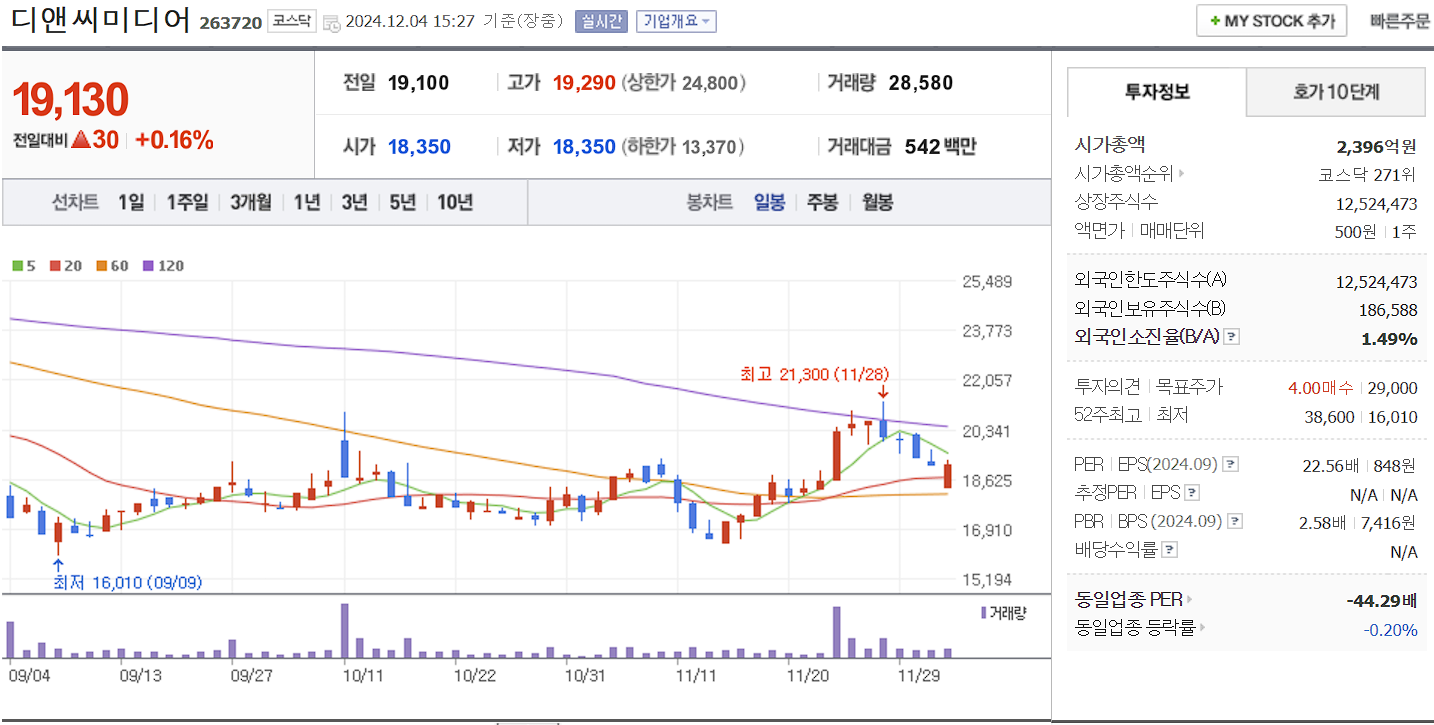
Task: Click the orange 60-day average color swatch
Action: click(x=101, y=266)
